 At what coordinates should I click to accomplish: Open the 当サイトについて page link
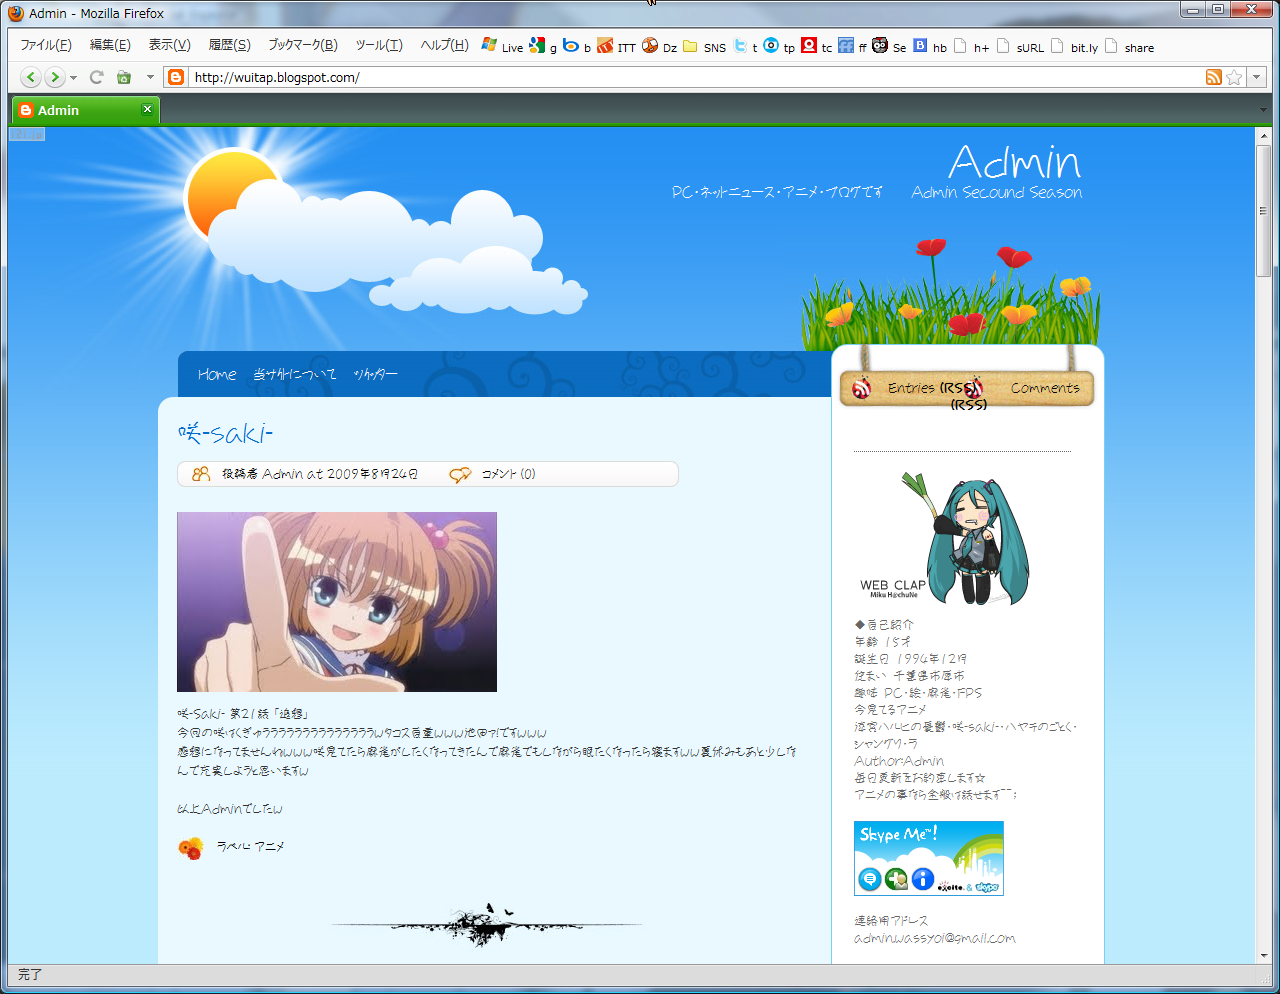coord(295,374)
